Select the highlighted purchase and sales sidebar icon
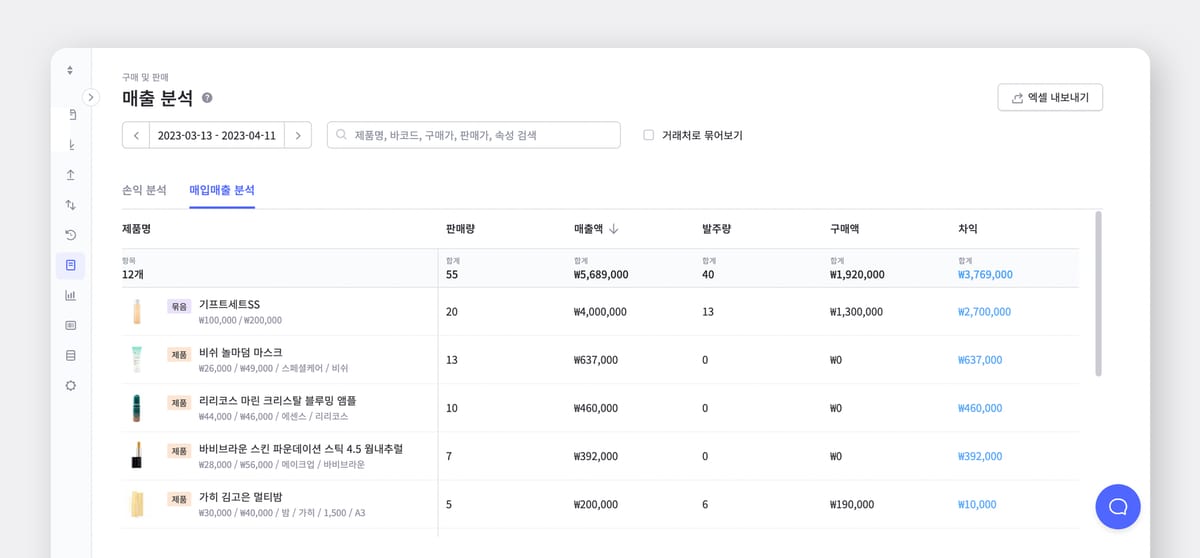 point(71,265)
